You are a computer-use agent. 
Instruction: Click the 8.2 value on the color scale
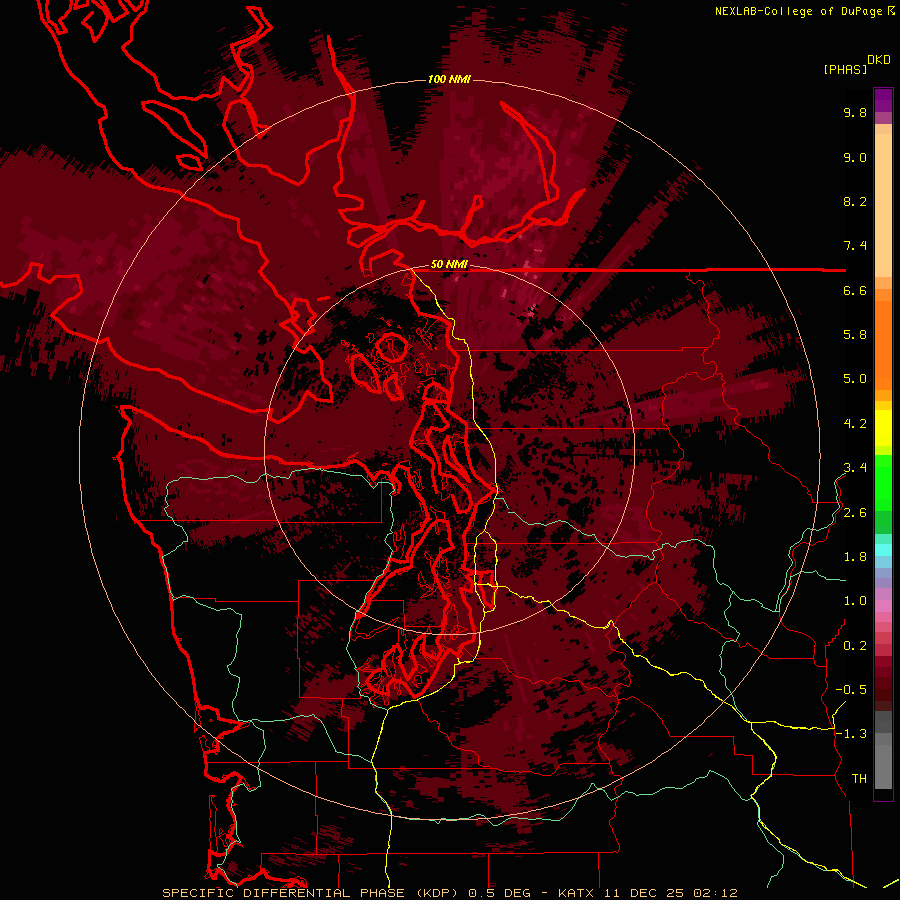[x=855, y=201]
